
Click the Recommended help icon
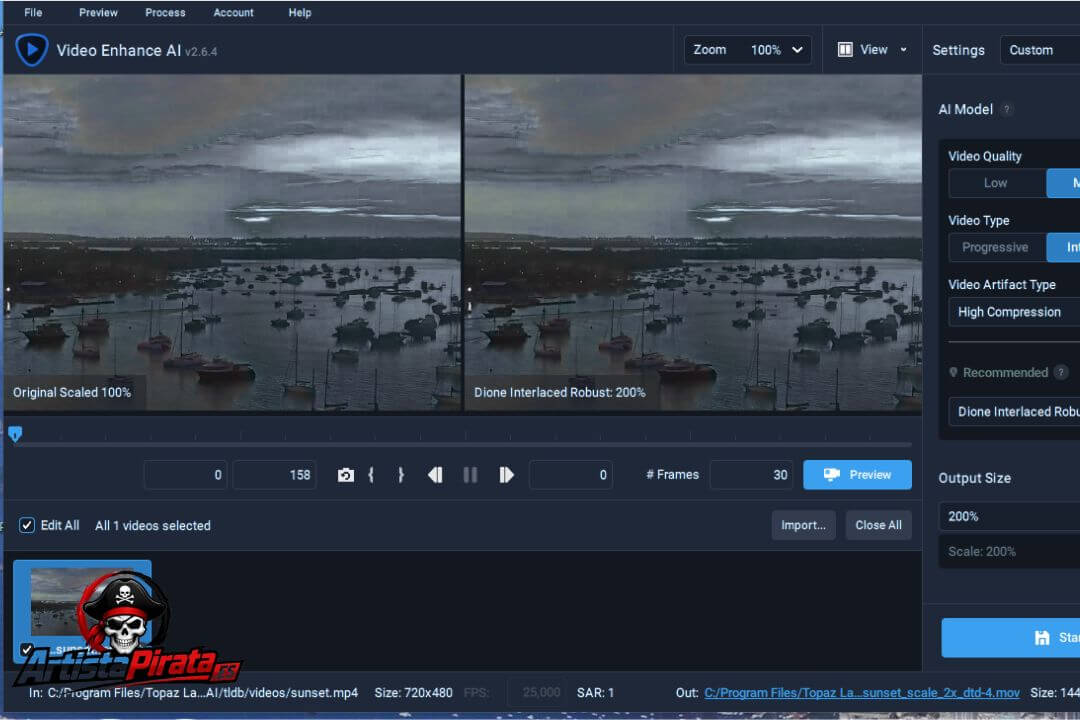[1061, 373]
